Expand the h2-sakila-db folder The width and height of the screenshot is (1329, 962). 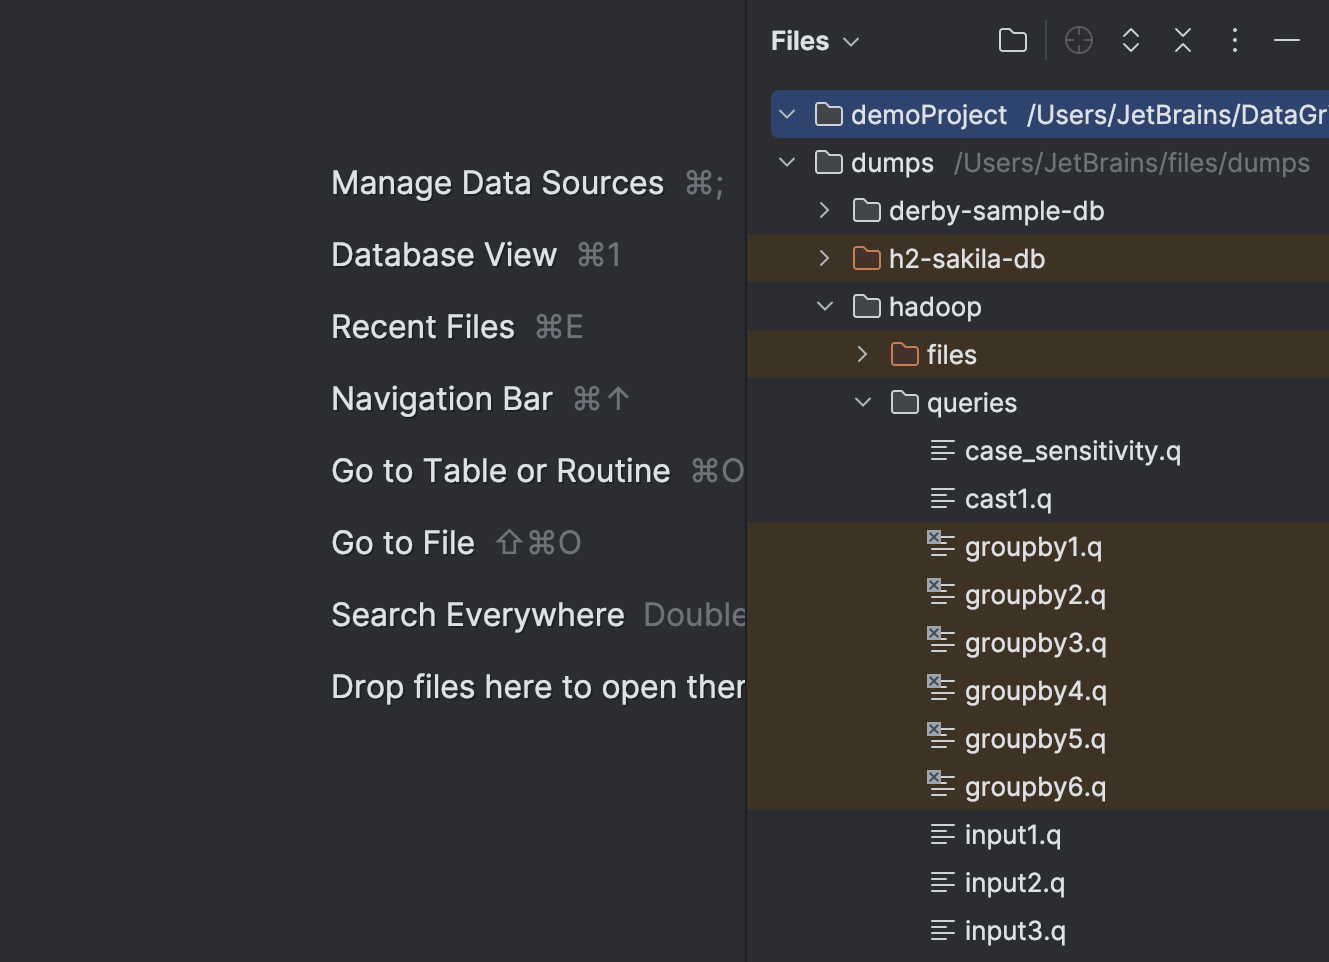824,258
